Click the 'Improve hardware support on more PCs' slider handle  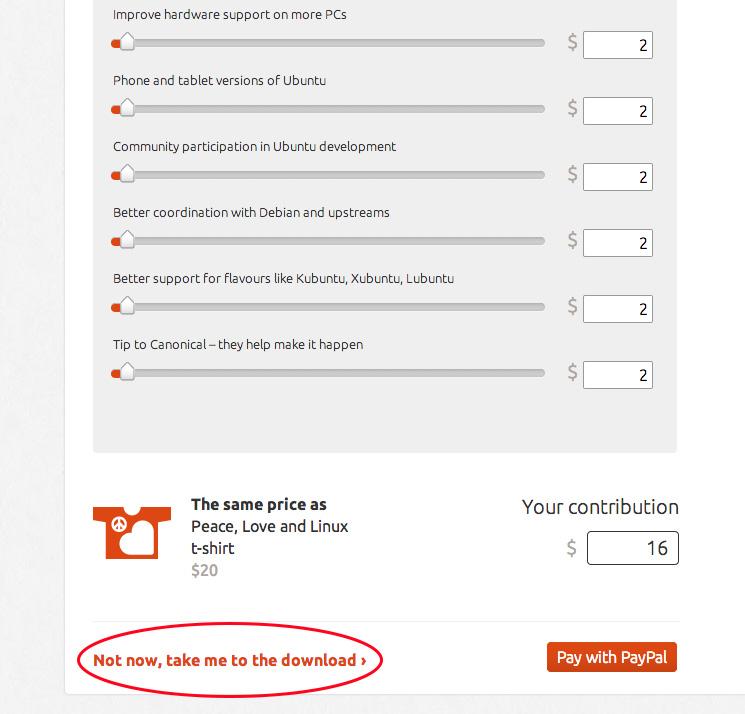(127, 43)
